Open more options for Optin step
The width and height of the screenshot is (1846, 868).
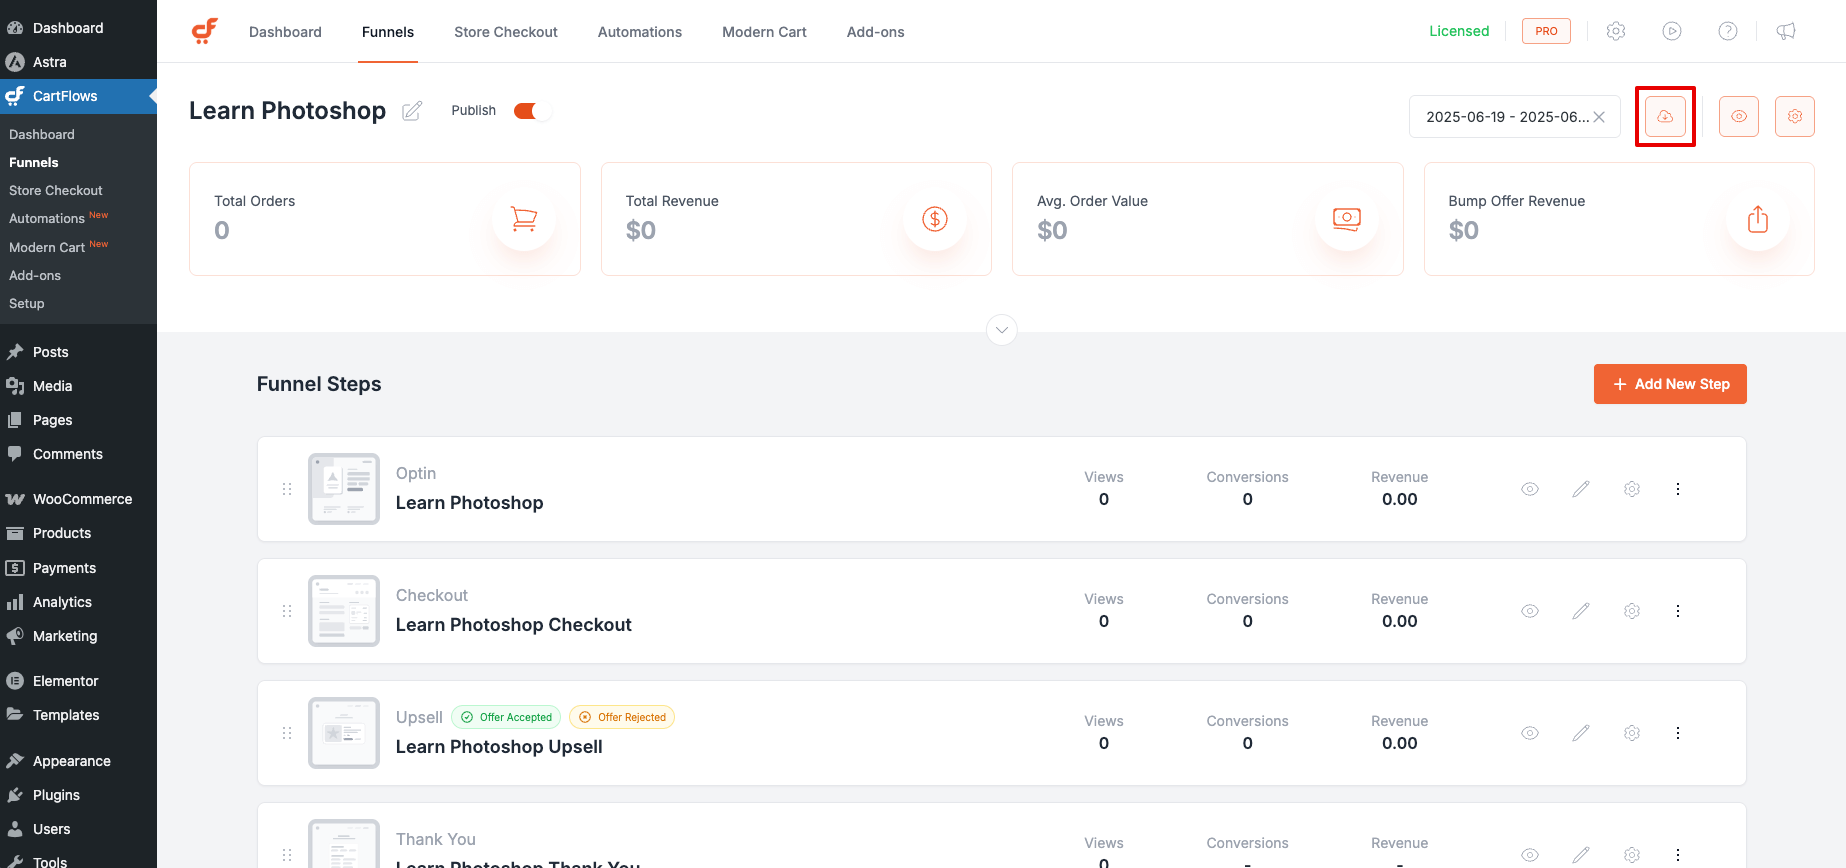pos(1678,489)
